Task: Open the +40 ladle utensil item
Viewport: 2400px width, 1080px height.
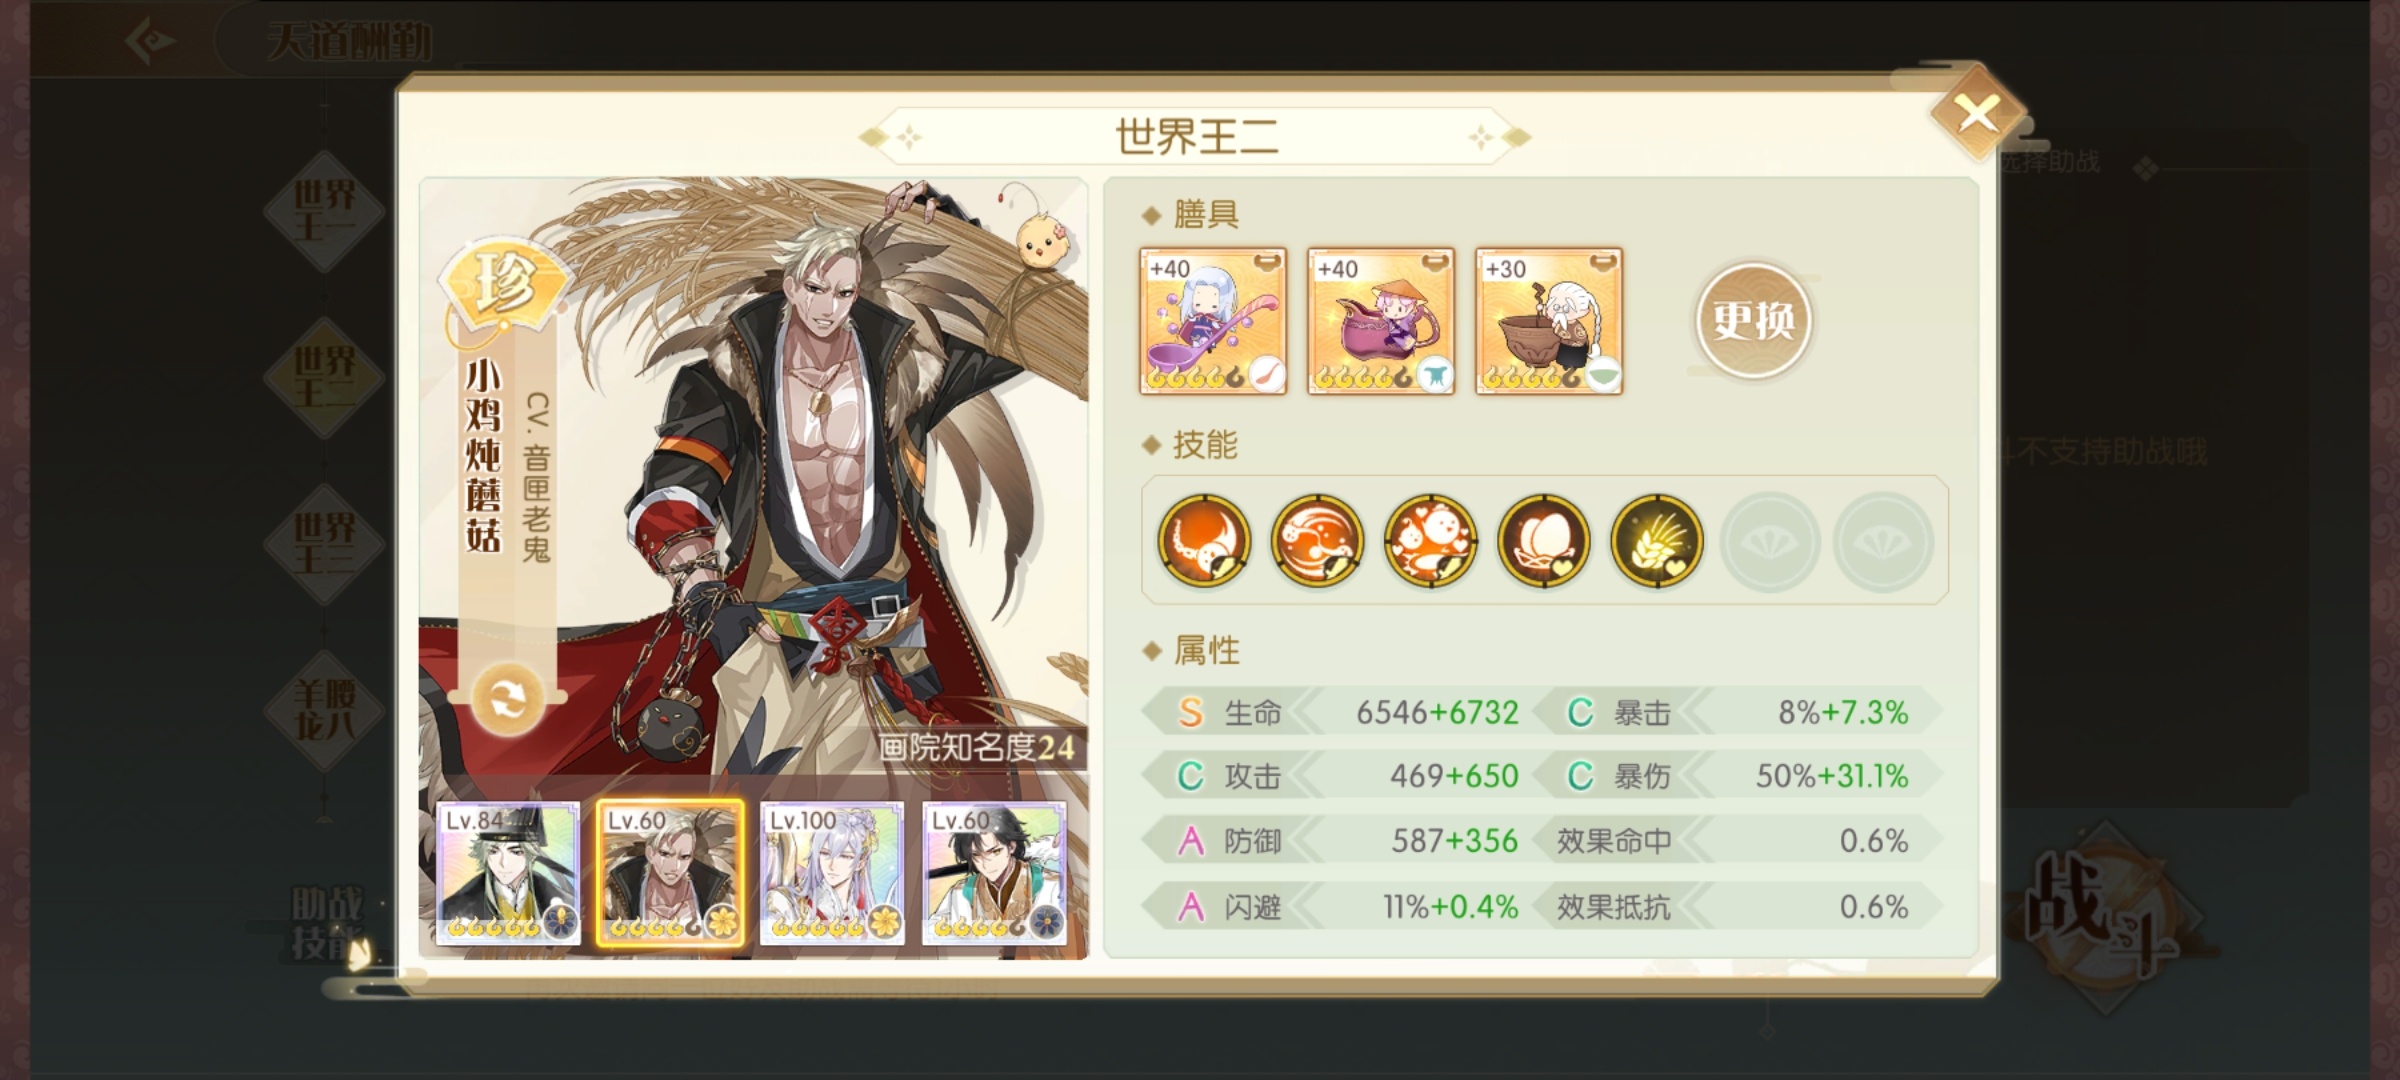Action: coord(1213,321)
